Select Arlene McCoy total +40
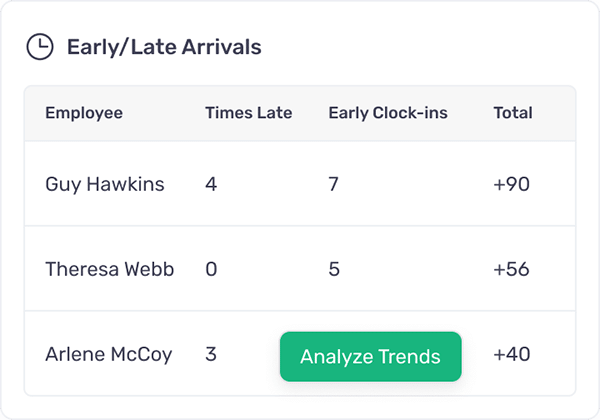Viewport: 600px width, 420px height. pos(512,354)
